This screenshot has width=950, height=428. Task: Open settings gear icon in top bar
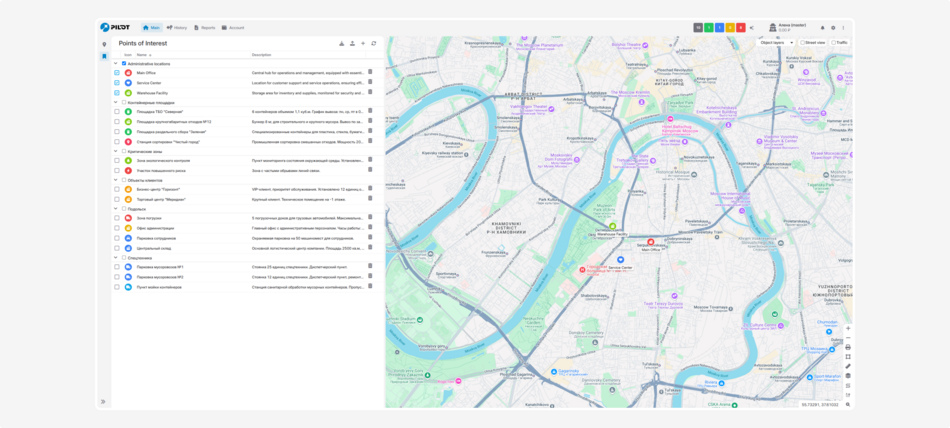833,28
